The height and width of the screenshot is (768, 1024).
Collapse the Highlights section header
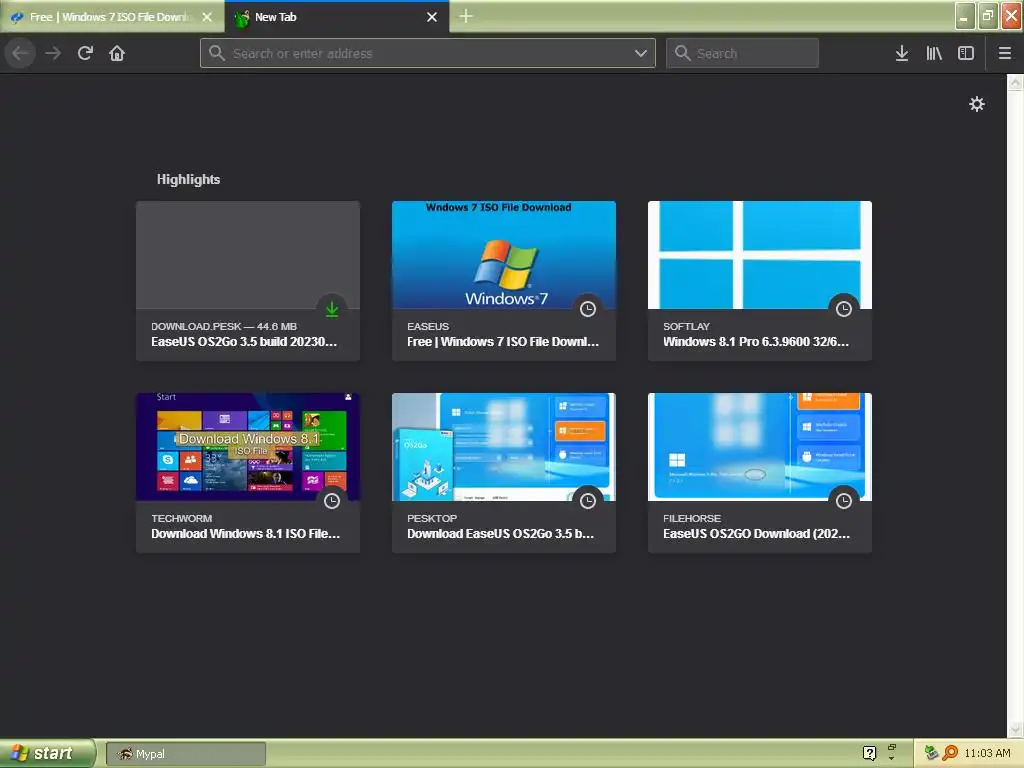tap(188, 180)
